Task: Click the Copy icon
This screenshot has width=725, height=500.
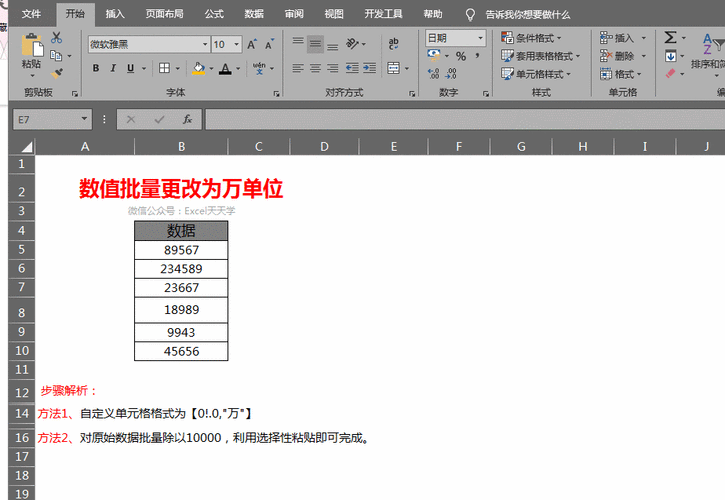Action: [x=56, y=56]
